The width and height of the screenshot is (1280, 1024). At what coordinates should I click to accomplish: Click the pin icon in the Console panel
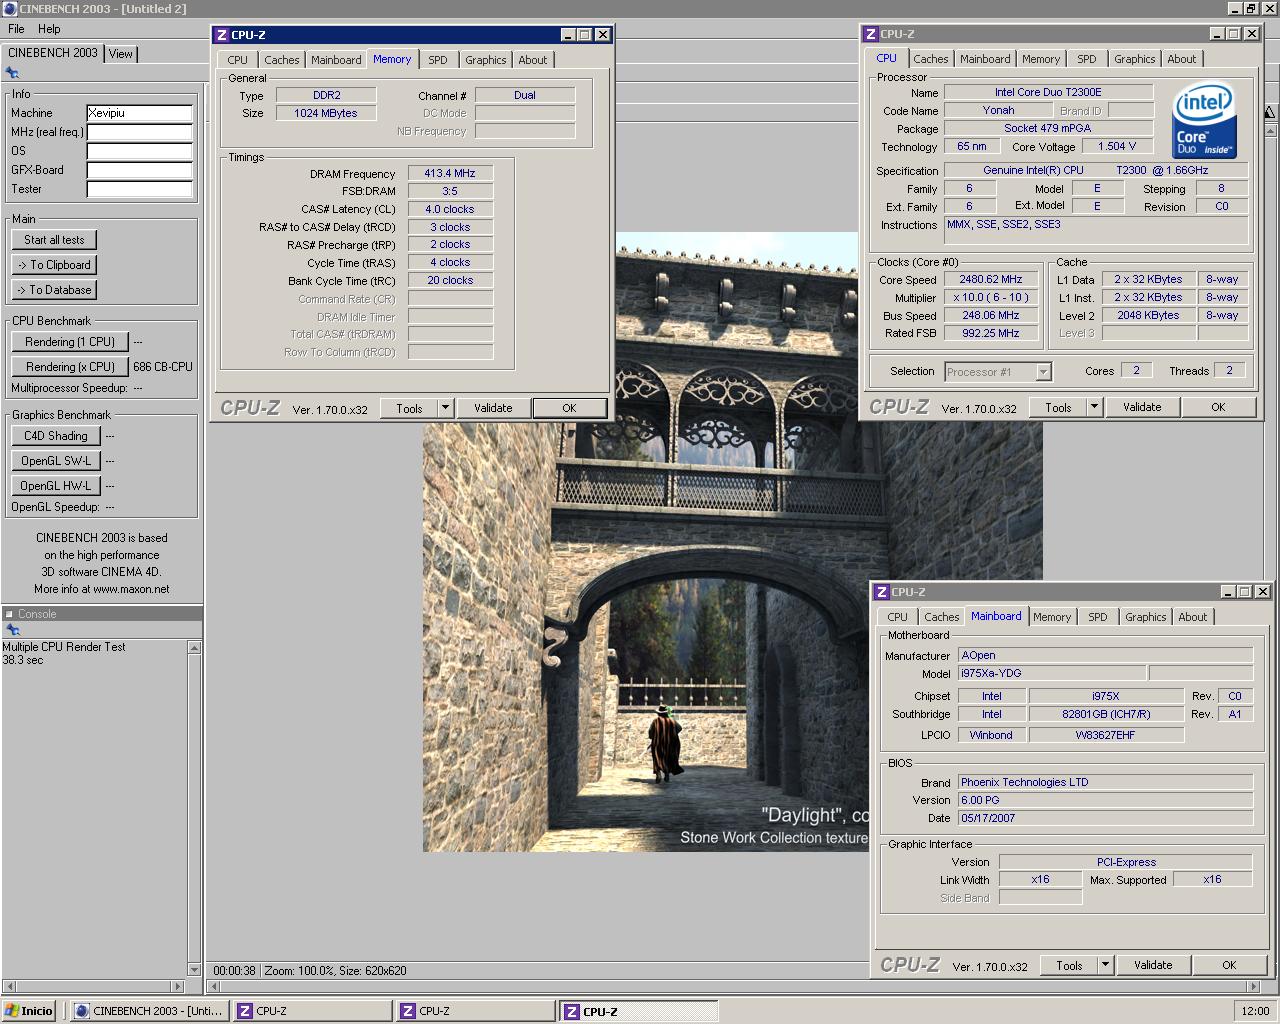point(12,630)
